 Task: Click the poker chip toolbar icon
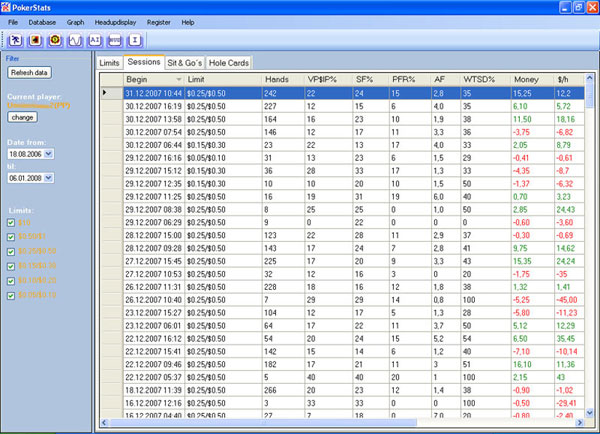pyautogui.click(x=55, y=40)
